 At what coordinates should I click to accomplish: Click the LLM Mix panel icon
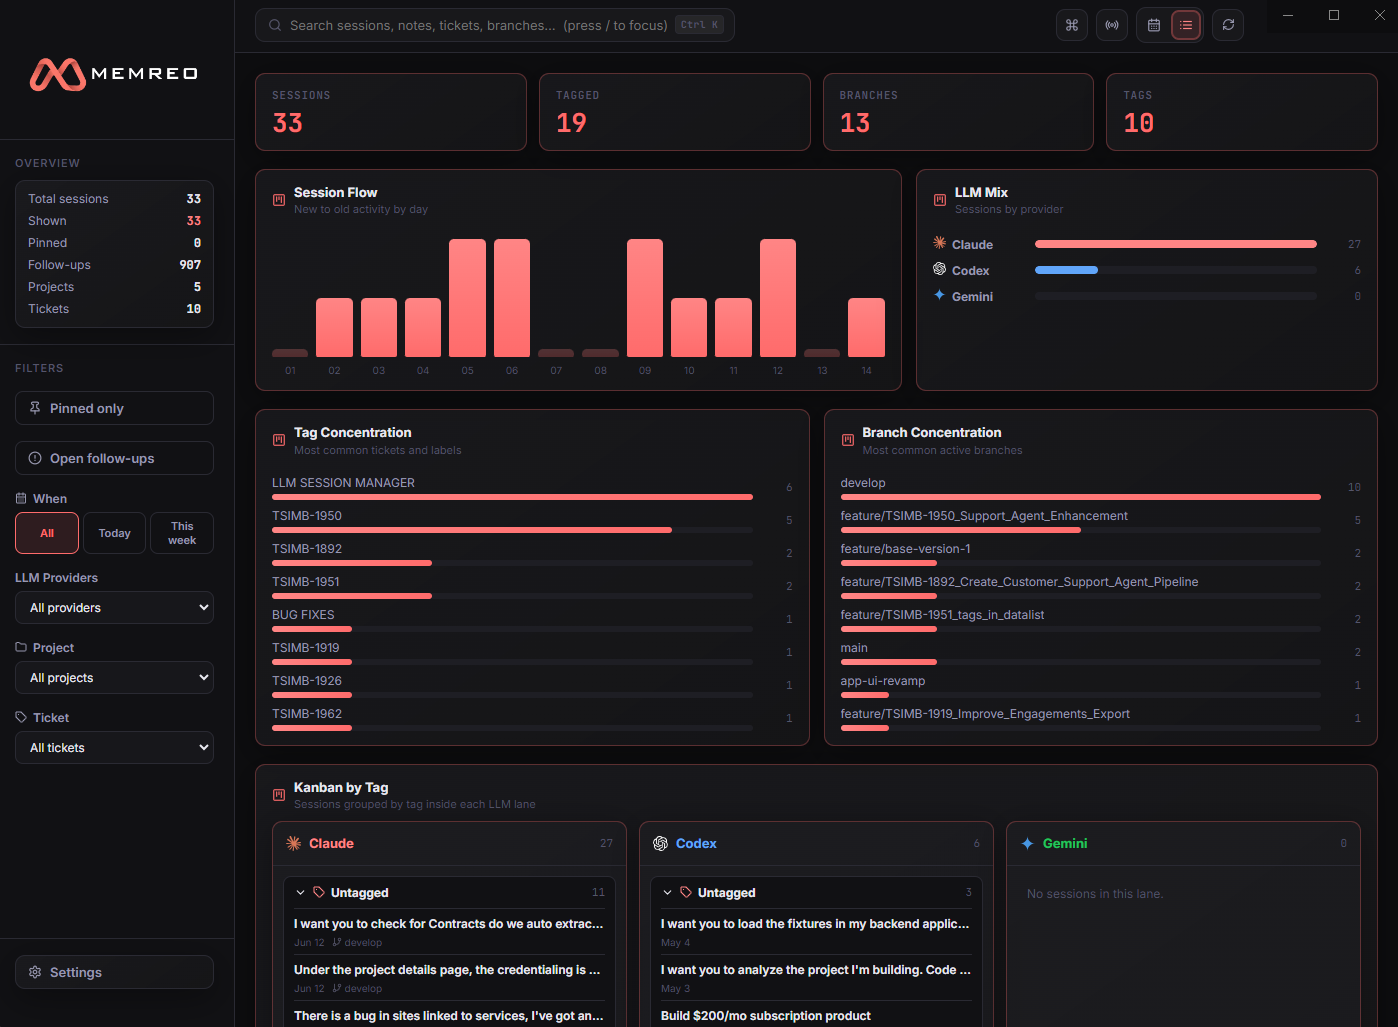pyautogui.click(x=940, y=200)
